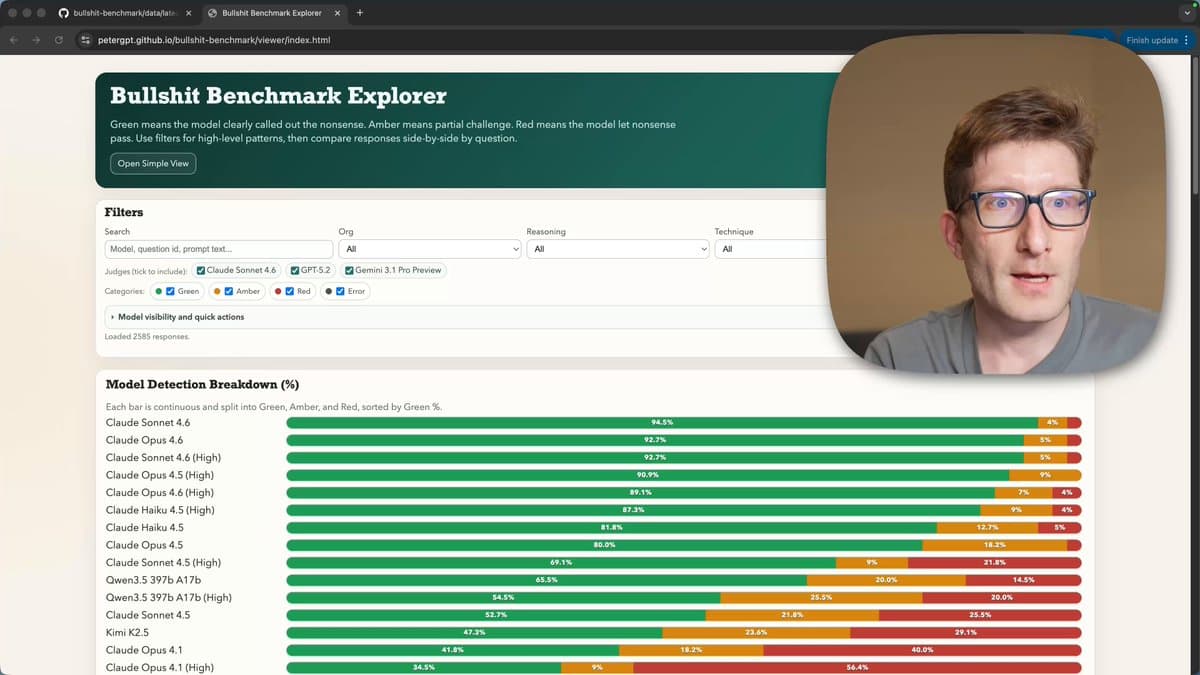Image resolution: width=1200 pixels, height=675 pixels.
Task: Disable the Amber category checkbox
Action: [x=229, y=291]
